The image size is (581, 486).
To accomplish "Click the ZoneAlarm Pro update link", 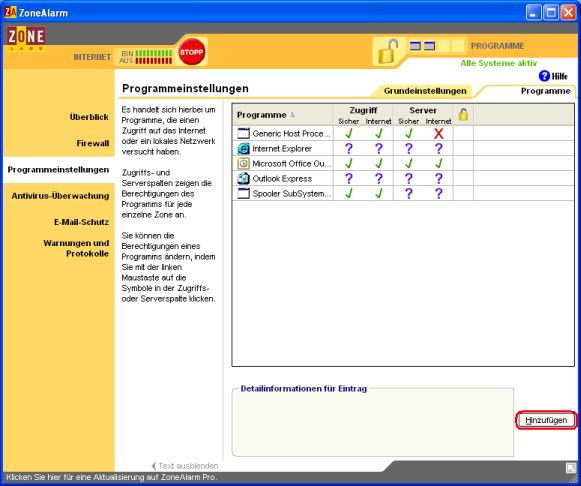I will click(112, 477).
